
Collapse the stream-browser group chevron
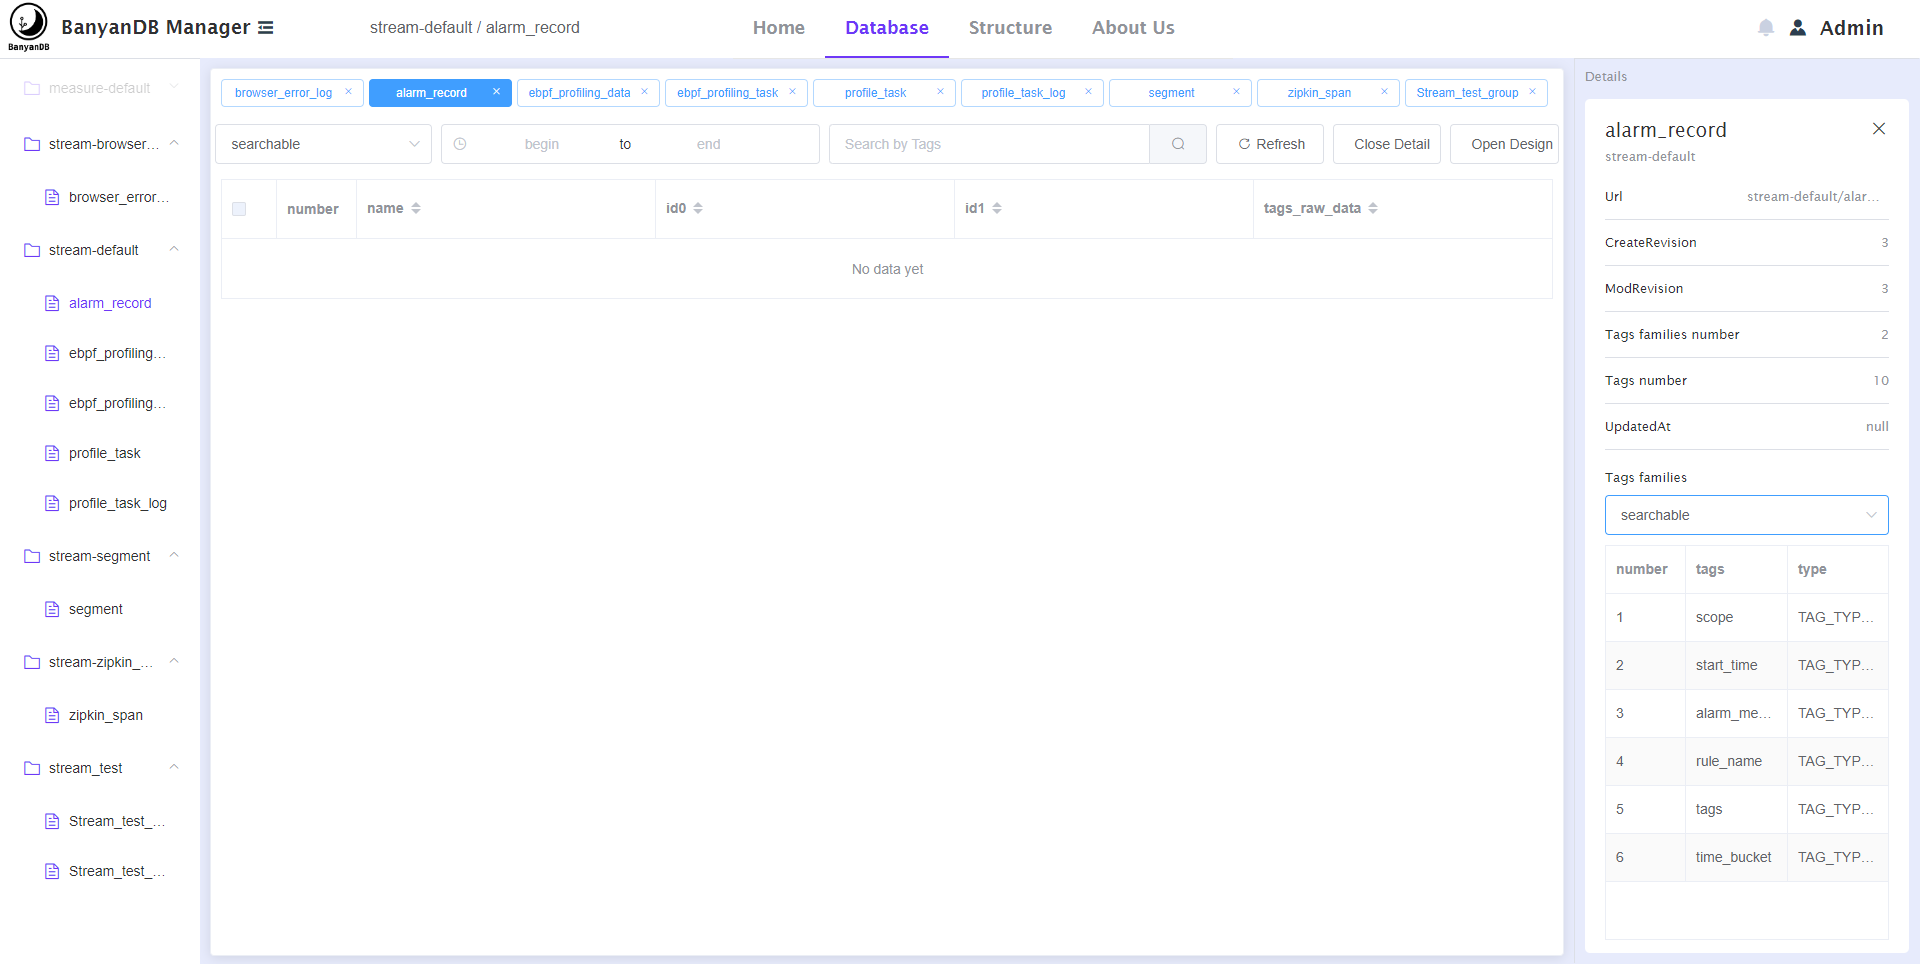point(174,143)
